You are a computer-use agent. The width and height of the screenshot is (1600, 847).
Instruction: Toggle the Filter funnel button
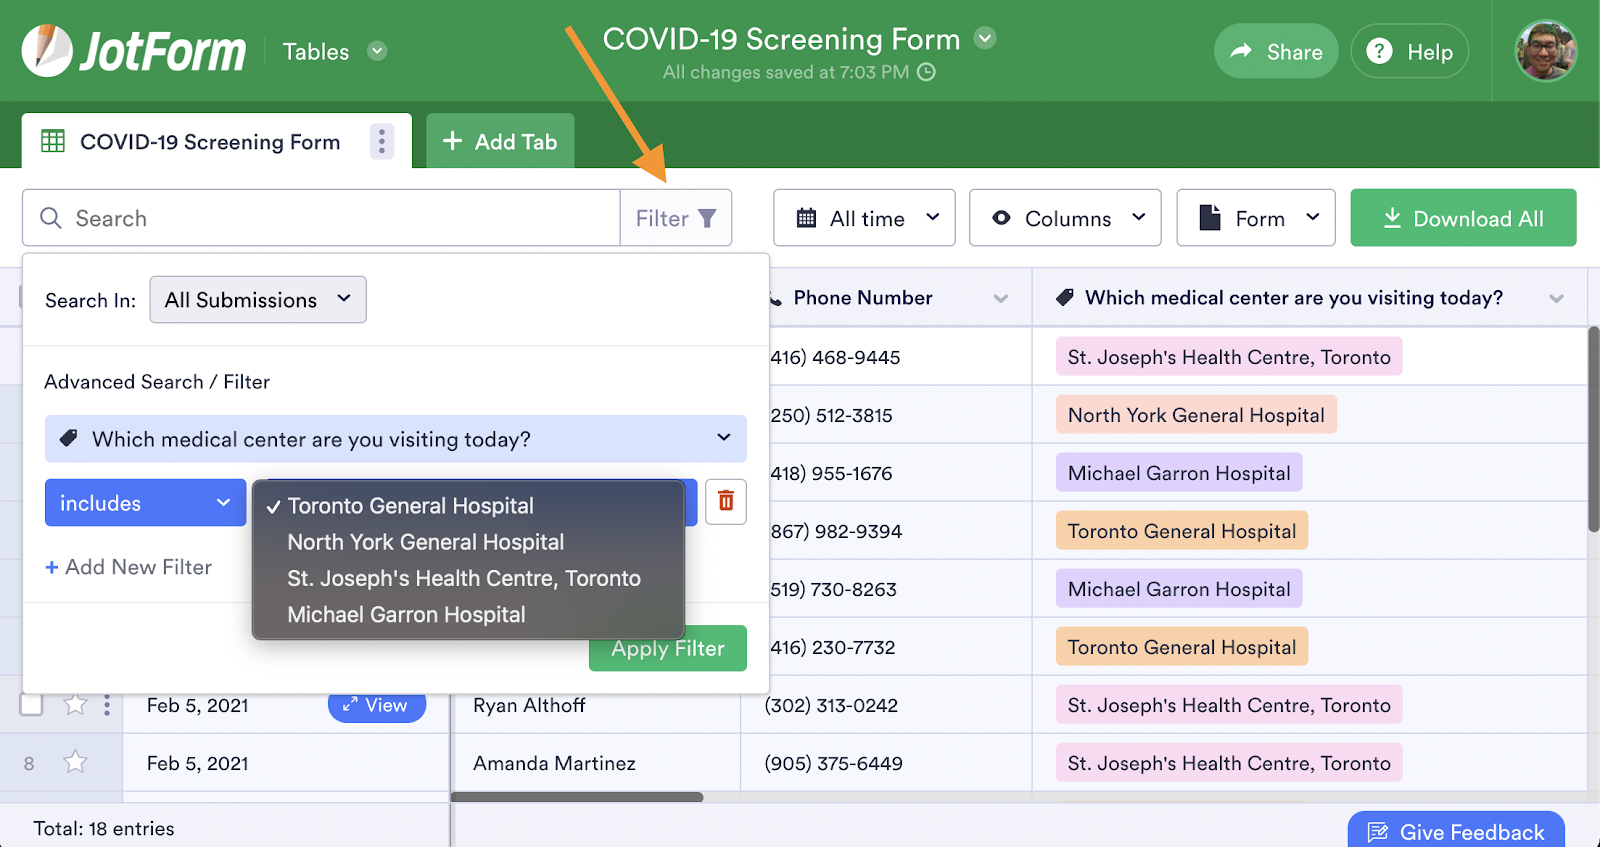[676, 218]
